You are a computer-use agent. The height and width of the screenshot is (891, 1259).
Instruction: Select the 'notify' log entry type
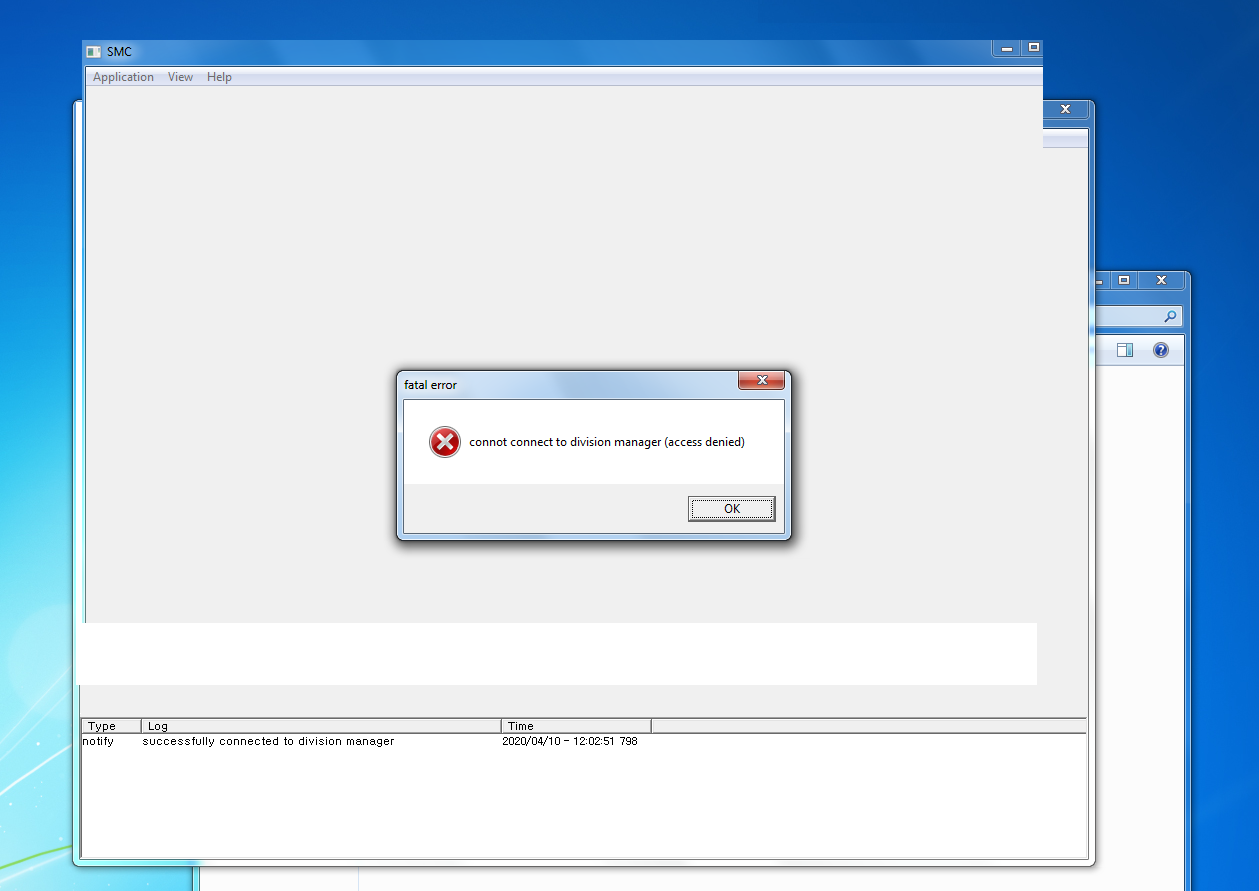tap(98, 741)
